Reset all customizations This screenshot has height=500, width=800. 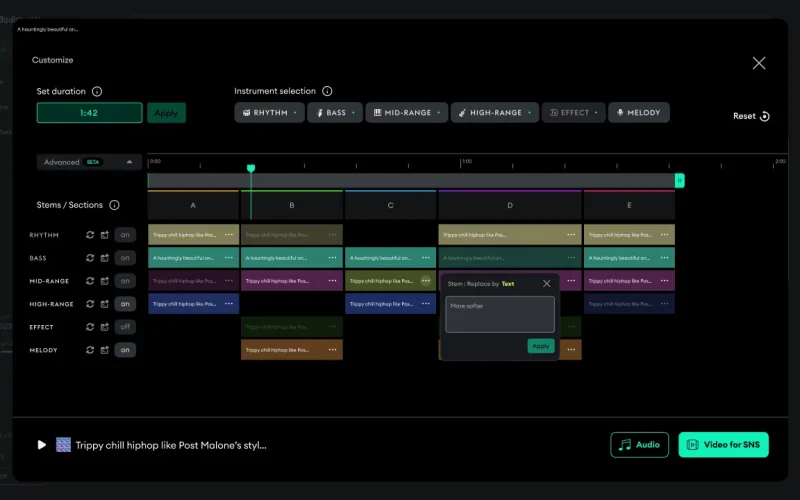751,116
